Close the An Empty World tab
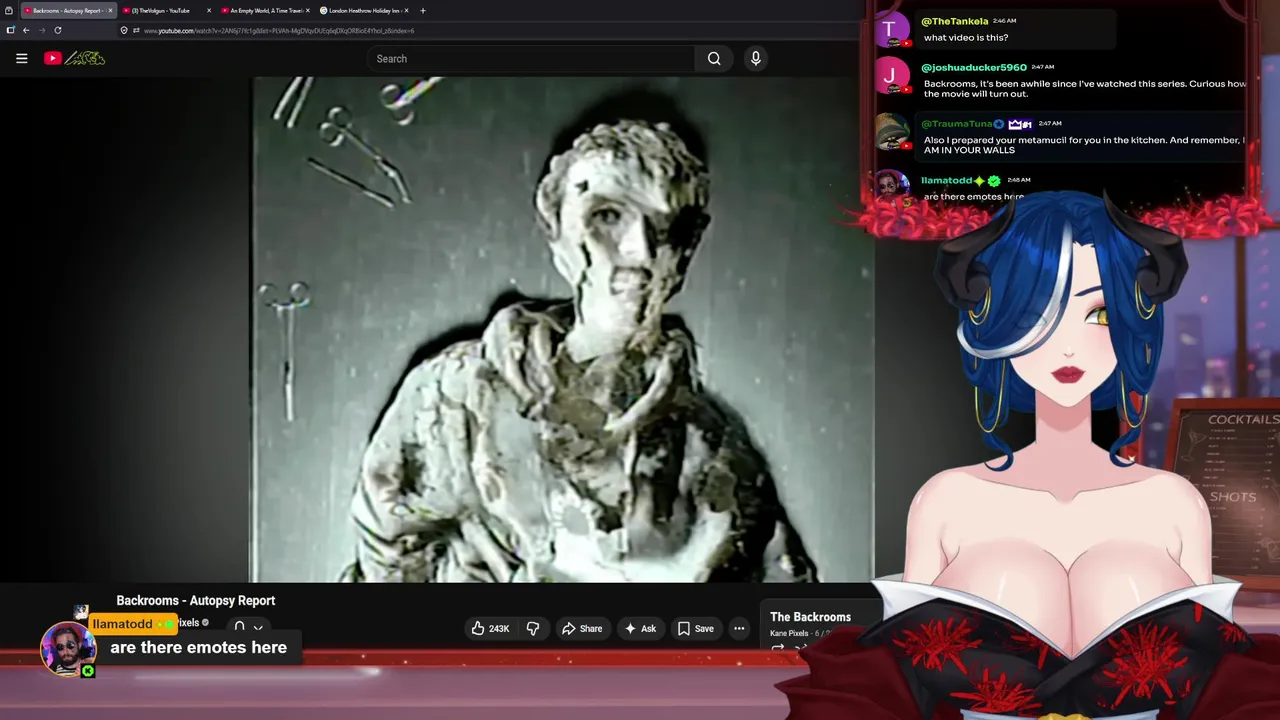1280x720 pixels. coord(308,10)
